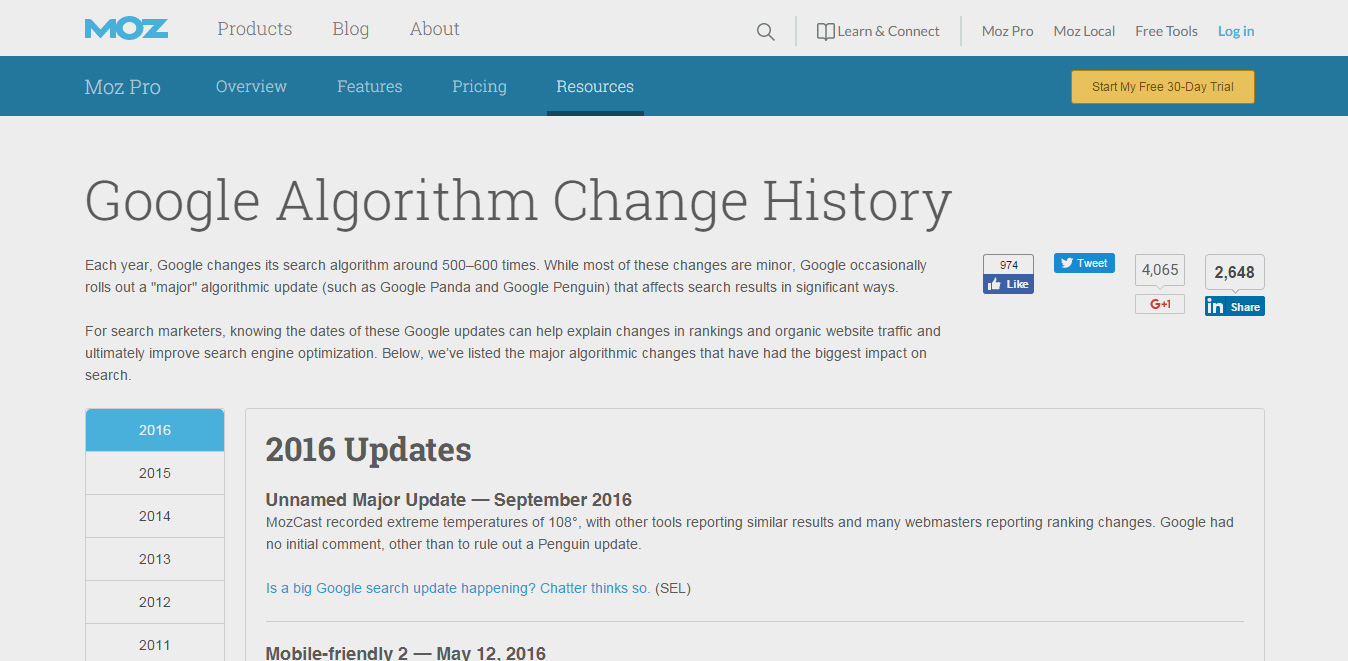Click the "2016 Updates" heading
Screen dimensions: 1348x661
pos(368,449)
